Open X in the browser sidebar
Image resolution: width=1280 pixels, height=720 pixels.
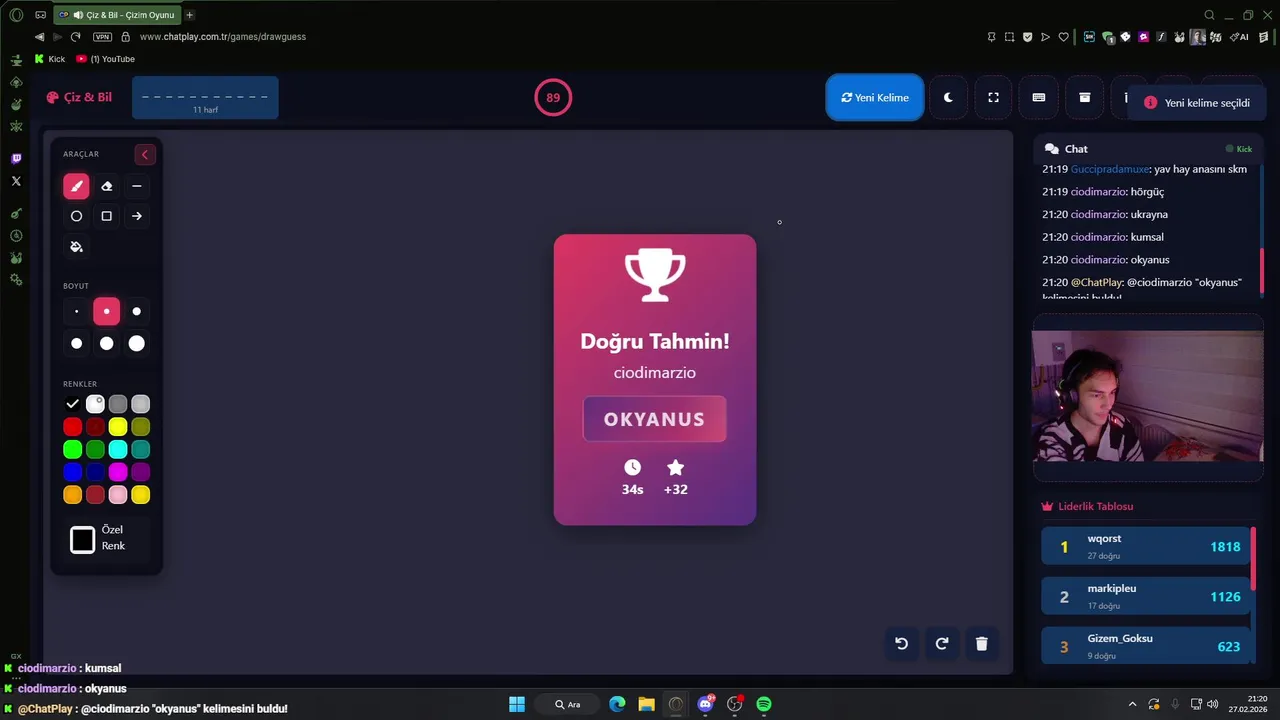coord(16,181)
